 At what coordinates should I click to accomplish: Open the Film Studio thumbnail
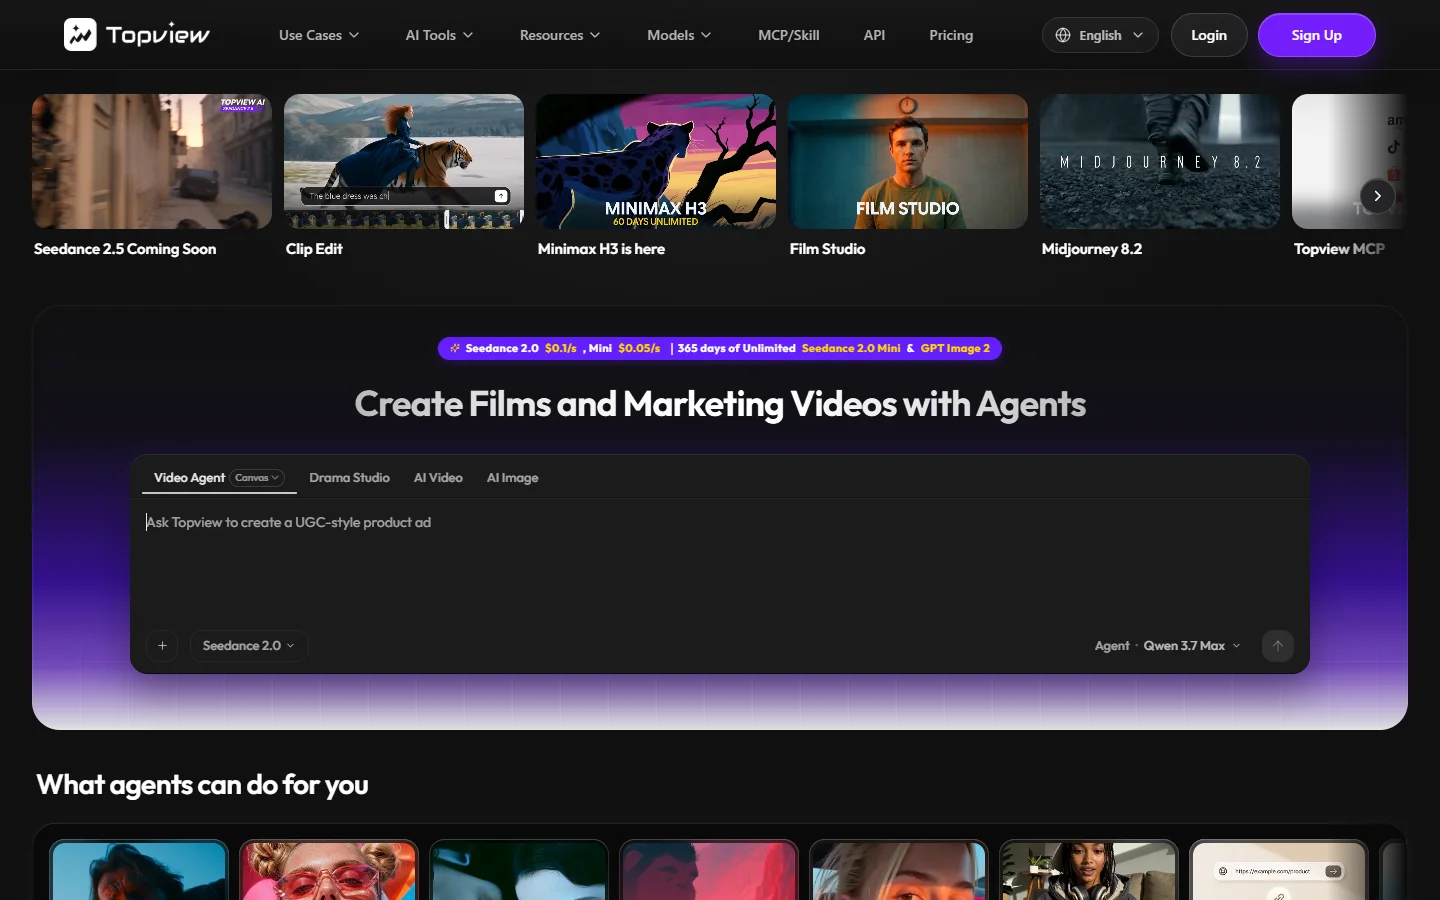(x=908, y=161)
